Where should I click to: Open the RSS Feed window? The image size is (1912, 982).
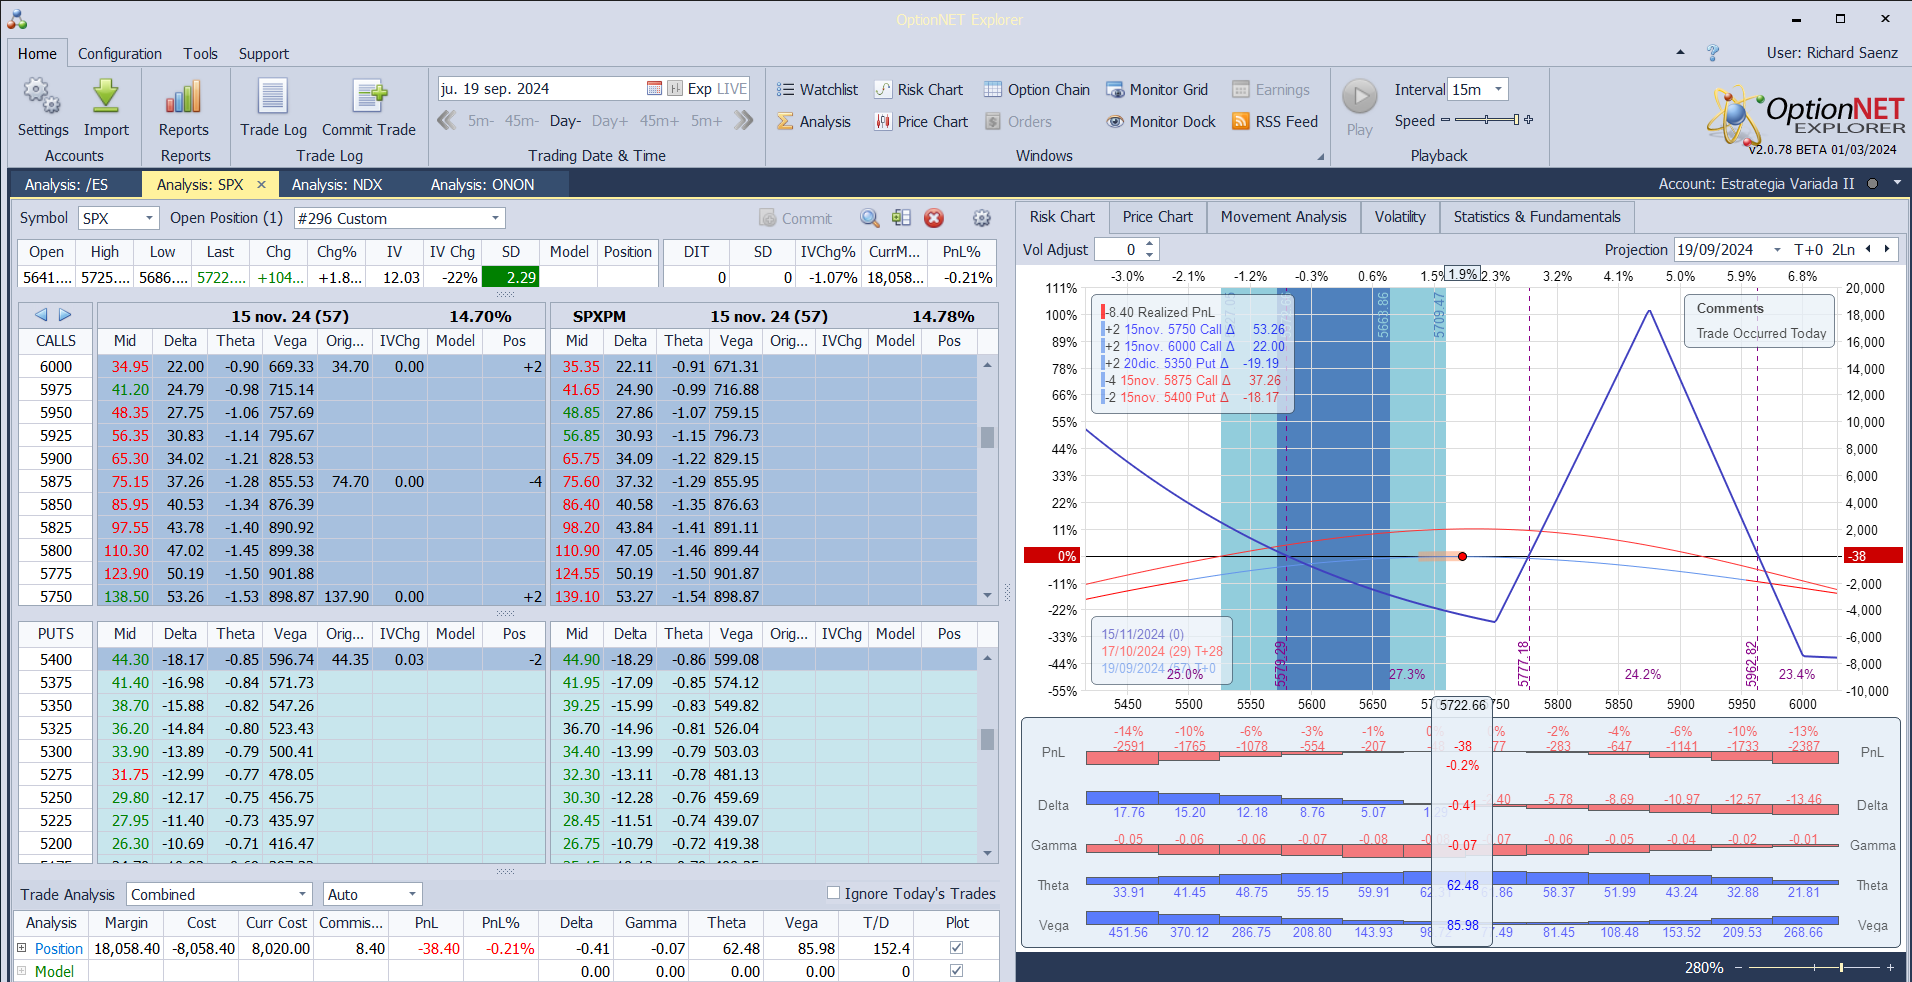pos(1275,122)
